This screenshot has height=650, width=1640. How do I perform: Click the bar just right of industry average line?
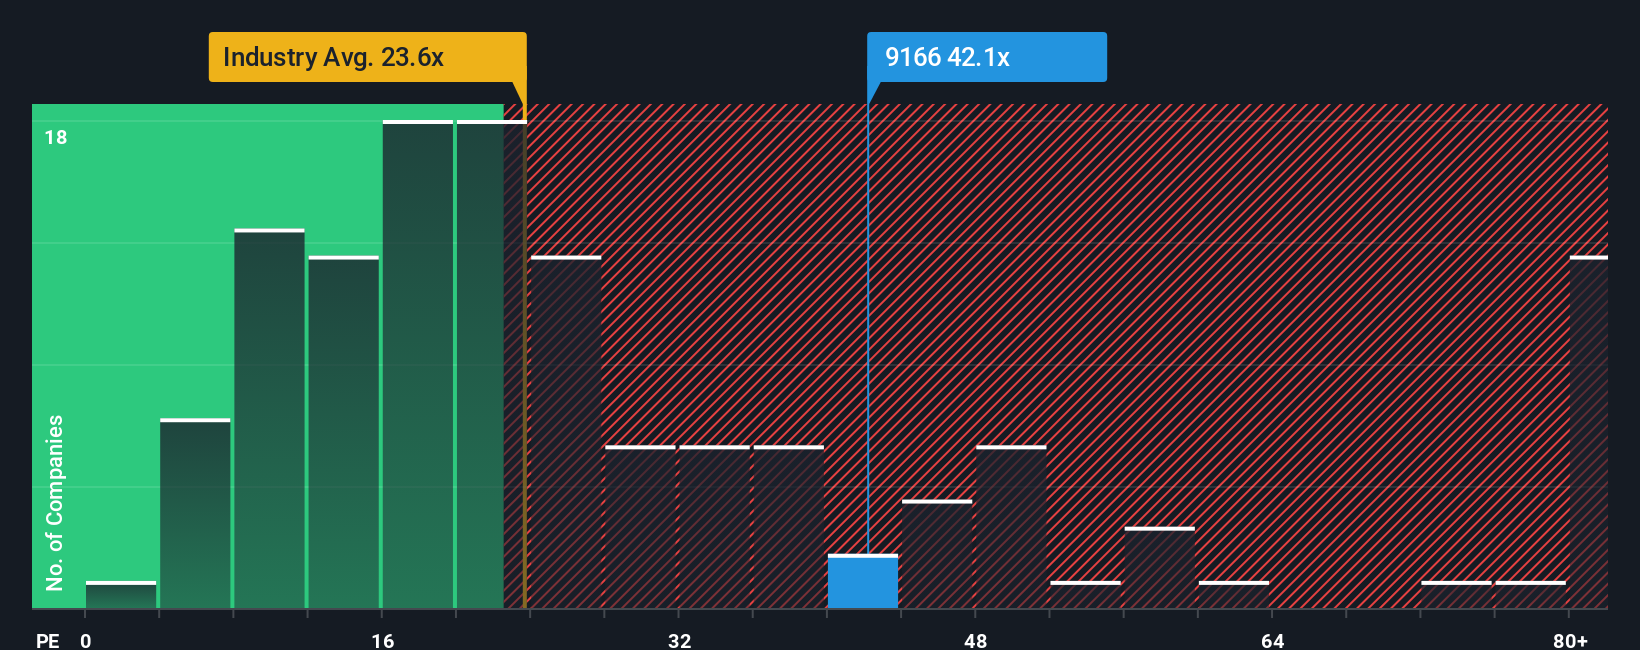pyautogui.click(x=566, y=432)
